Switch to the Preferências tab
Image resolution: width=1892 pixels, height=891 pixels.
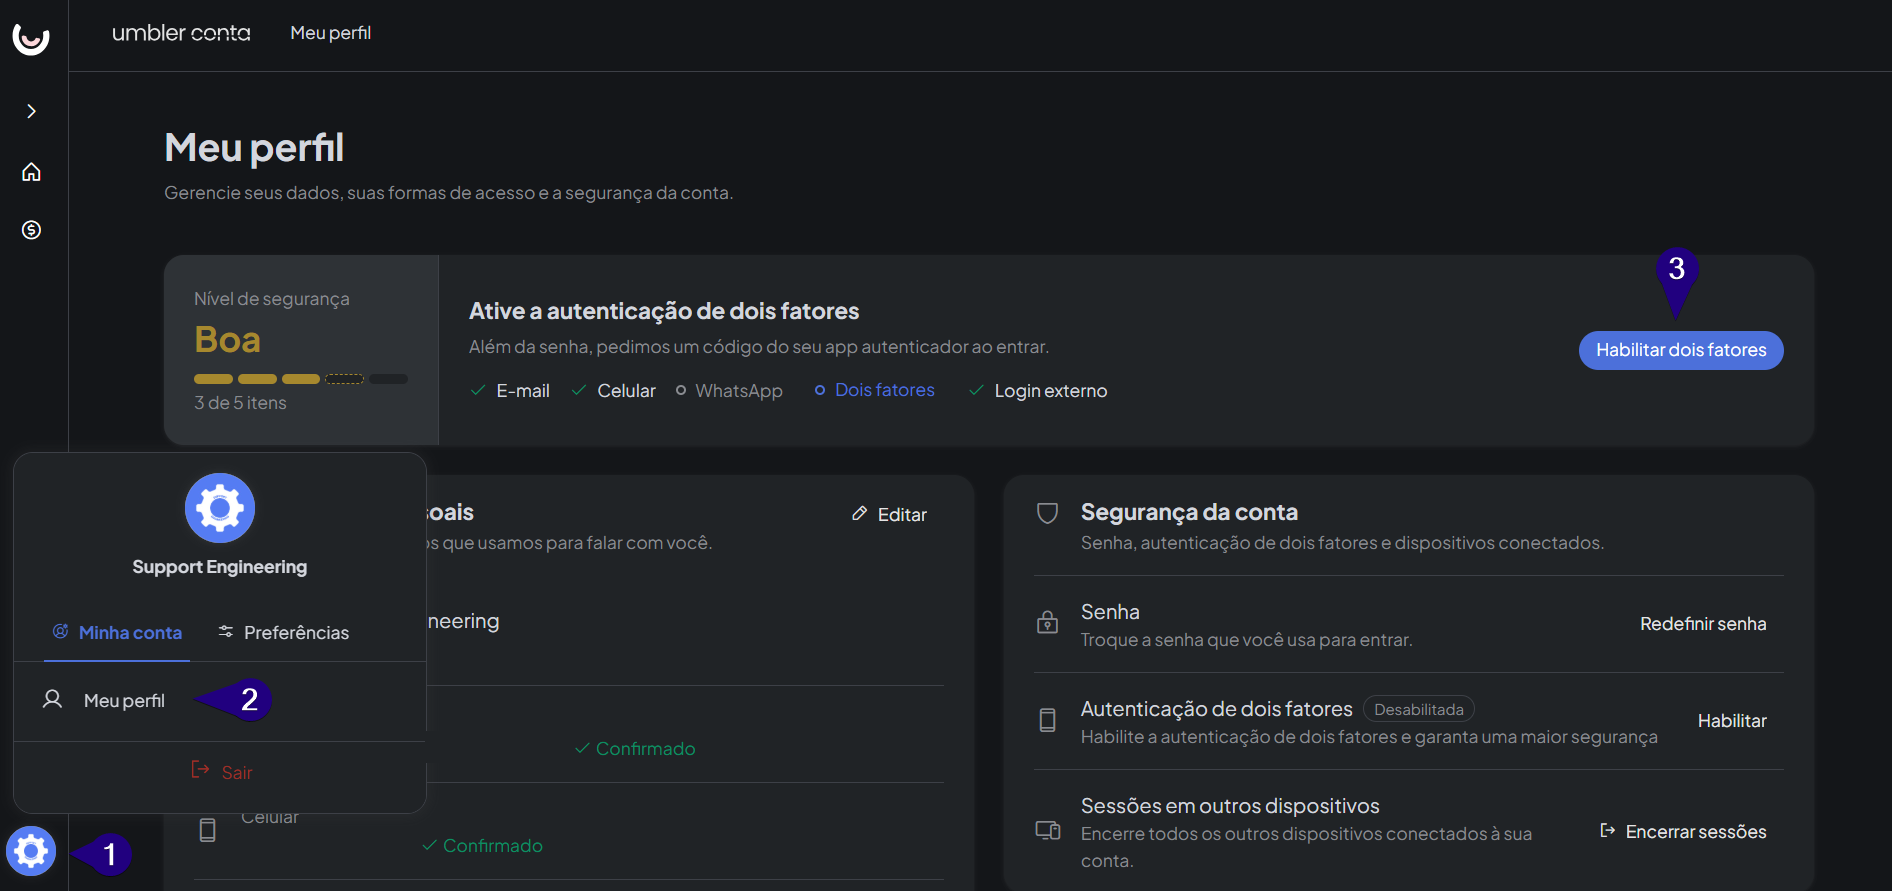(283, 633)
